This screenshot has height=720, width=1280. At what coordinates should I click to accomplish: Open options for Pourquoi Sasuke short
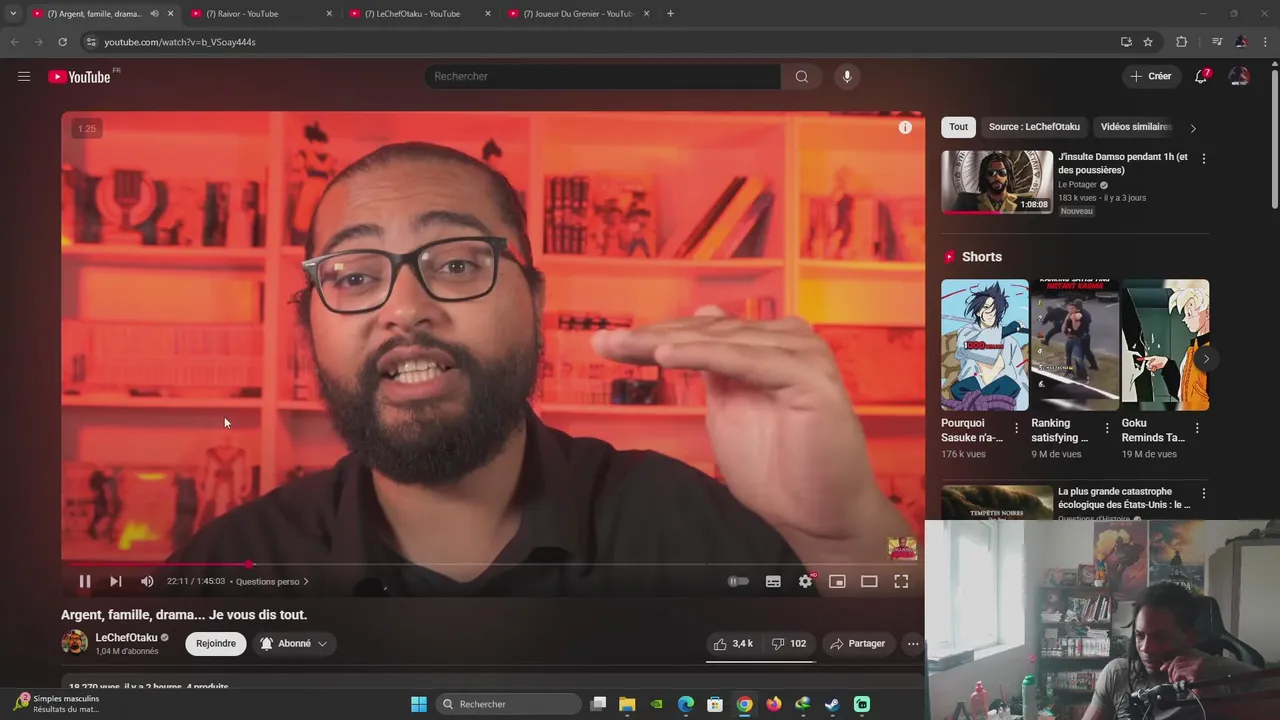[x=1017, y=428]
